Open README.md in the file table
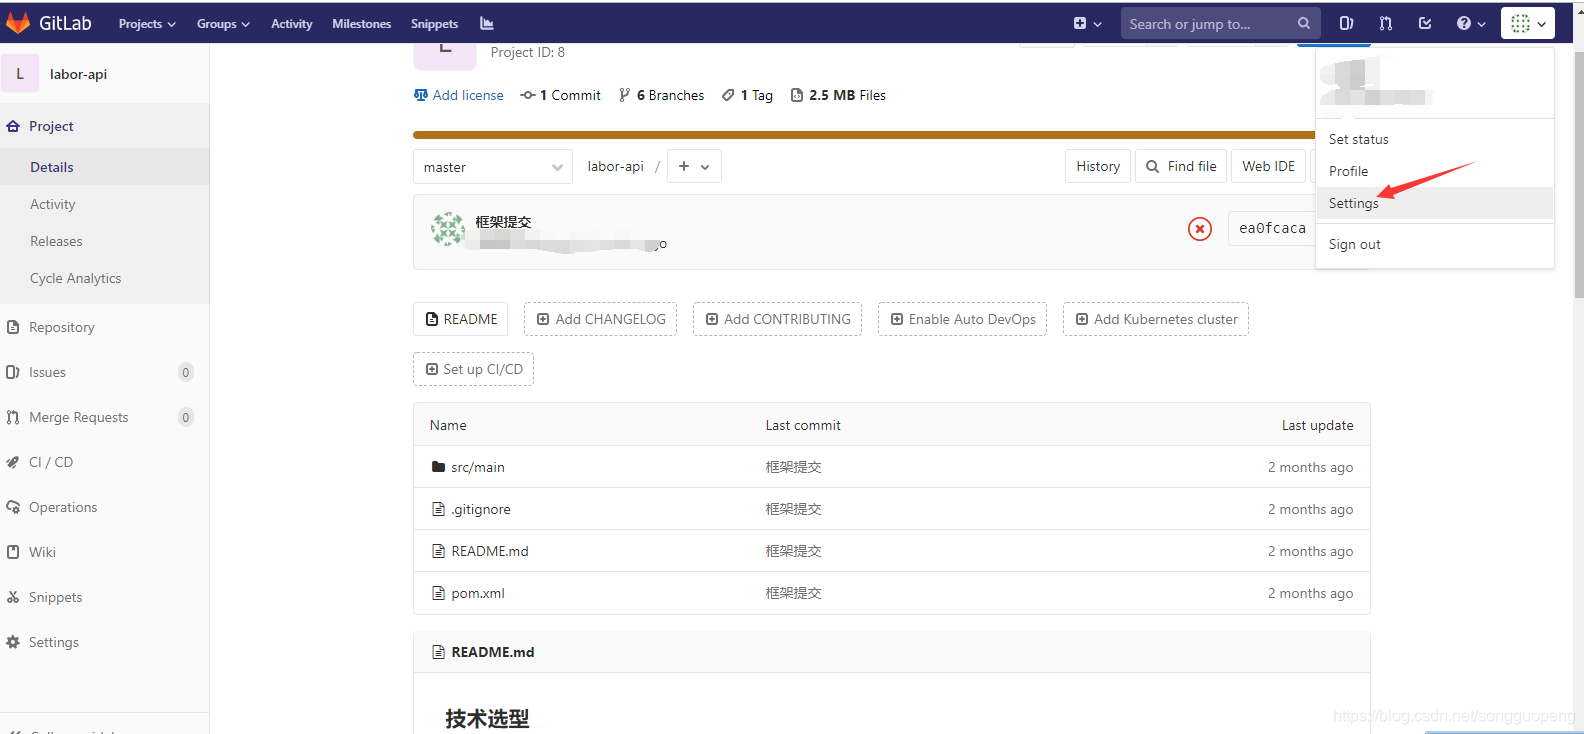The image size is (1584, 734). pyautogui.click(x=490, y=551)
